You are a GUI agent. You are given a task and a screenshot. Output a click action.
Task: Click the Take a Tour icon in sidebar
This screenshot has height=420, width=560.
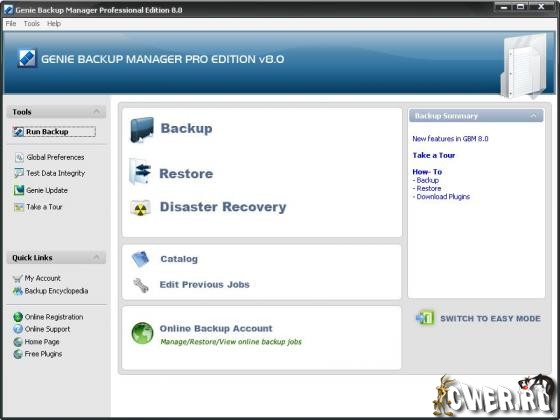(x=19, y=207)
